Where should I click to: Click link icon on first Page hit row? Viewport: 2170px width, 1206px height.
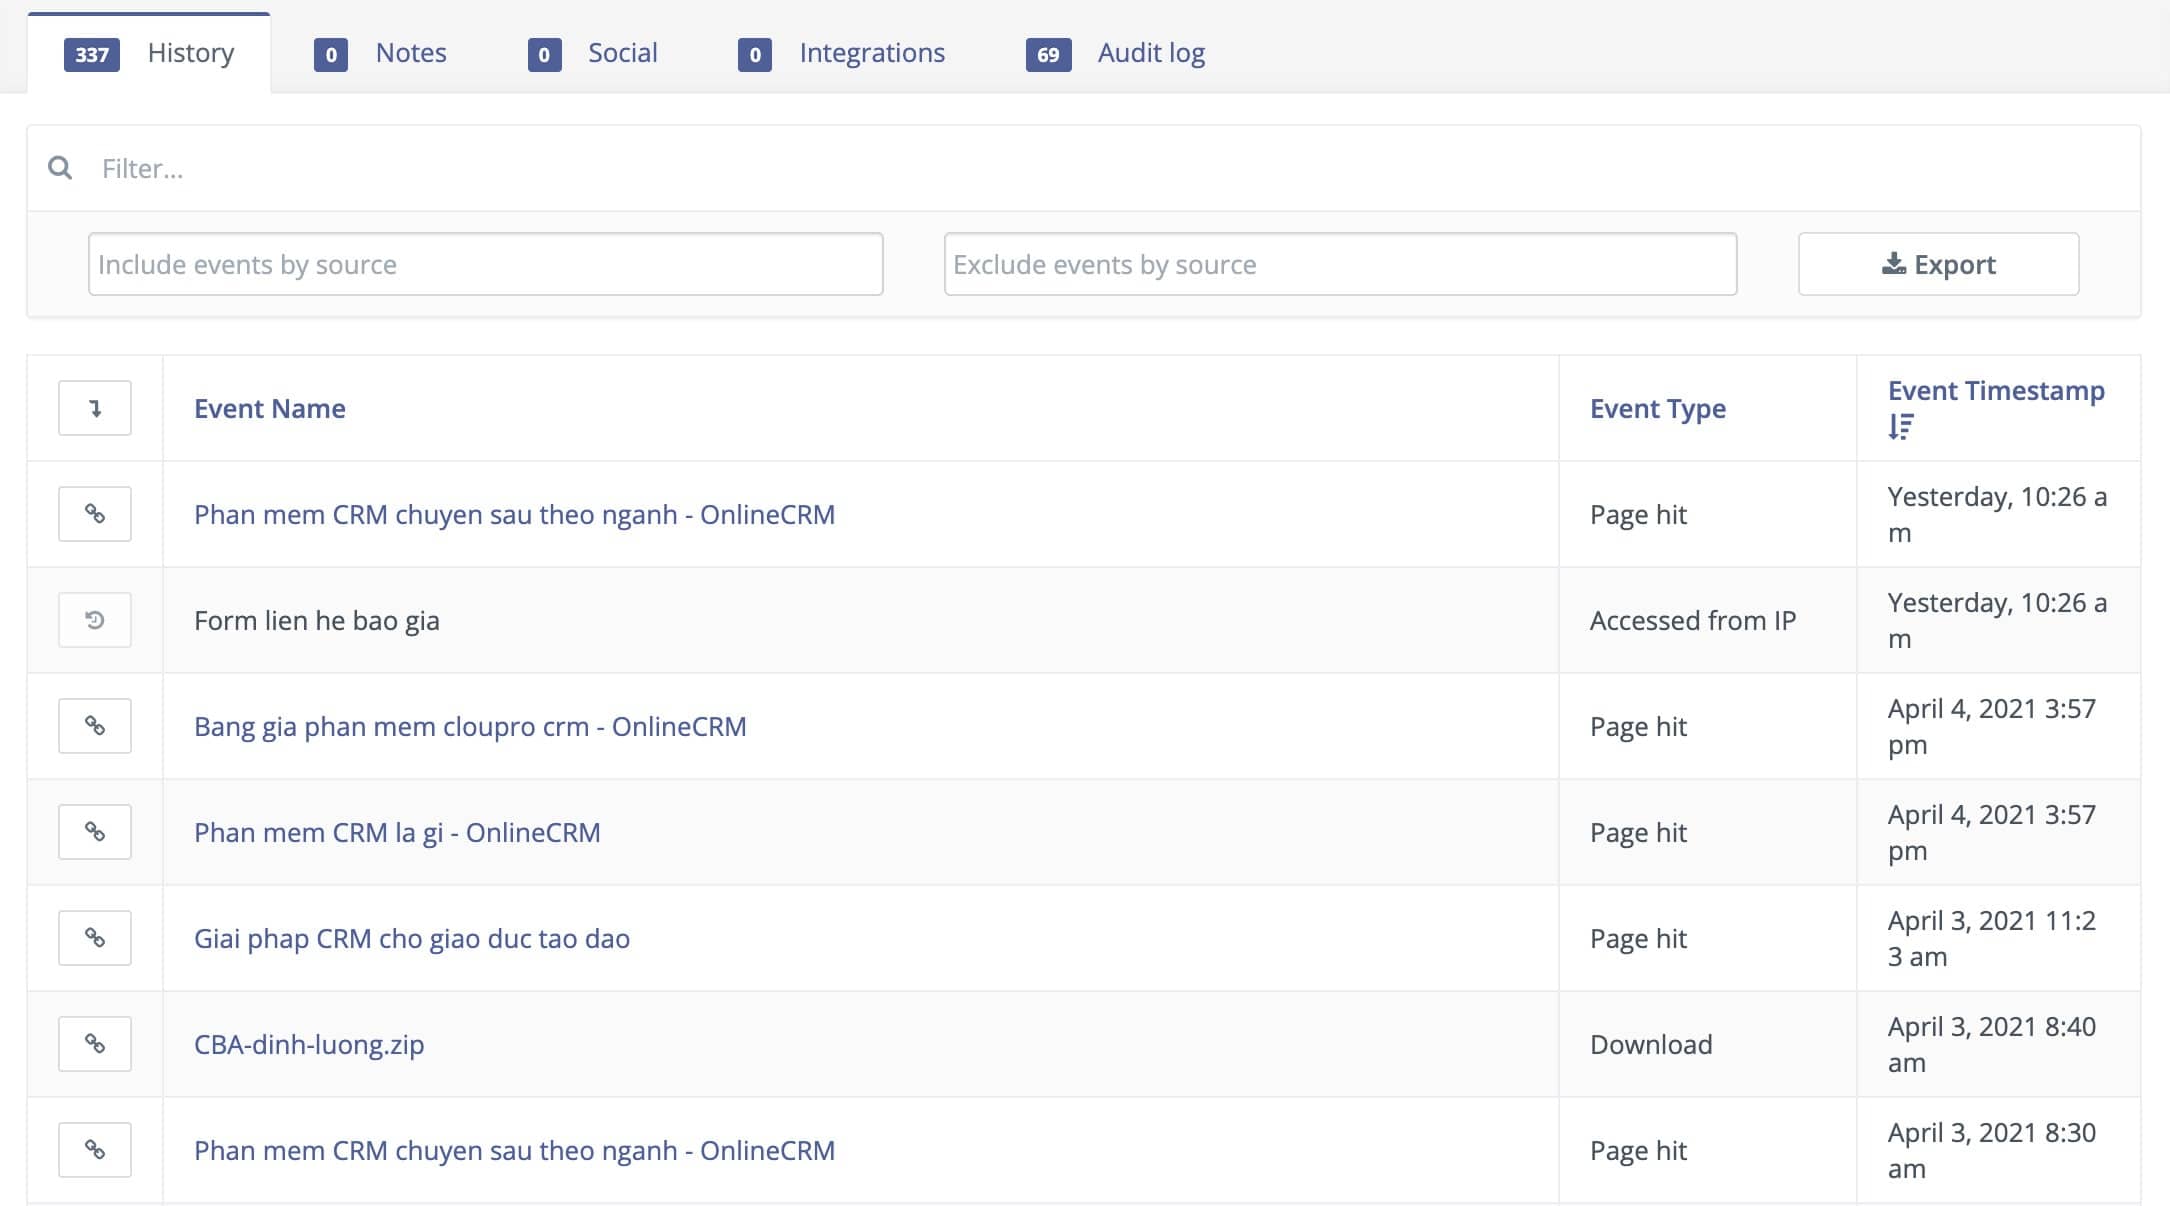(x=95, y=514)
